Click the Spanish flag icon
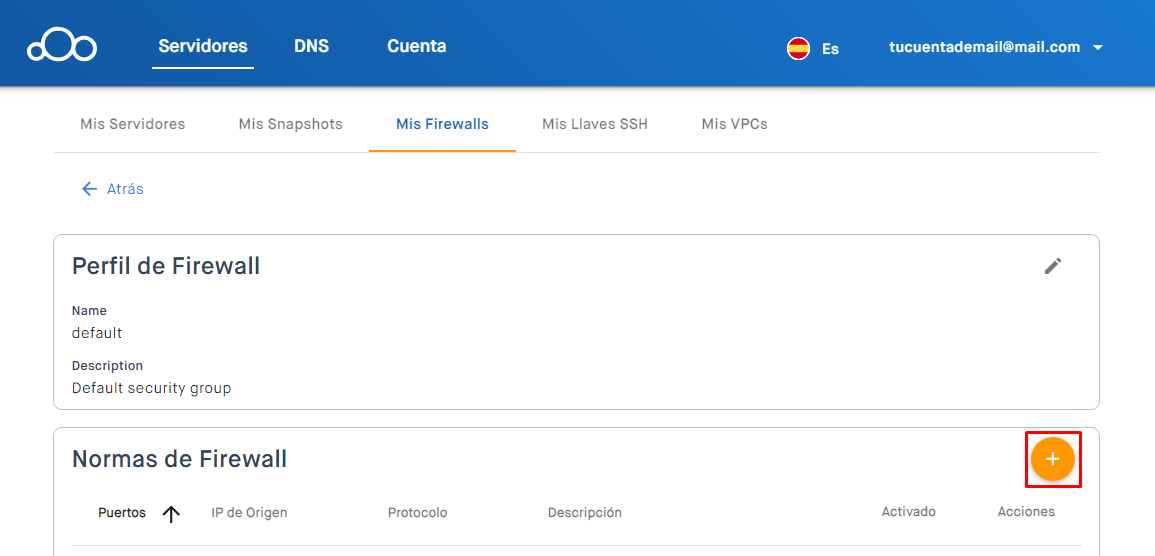The height and width of the screenshot is (556, 1155). pyautogui.click(x=798, y=49)
